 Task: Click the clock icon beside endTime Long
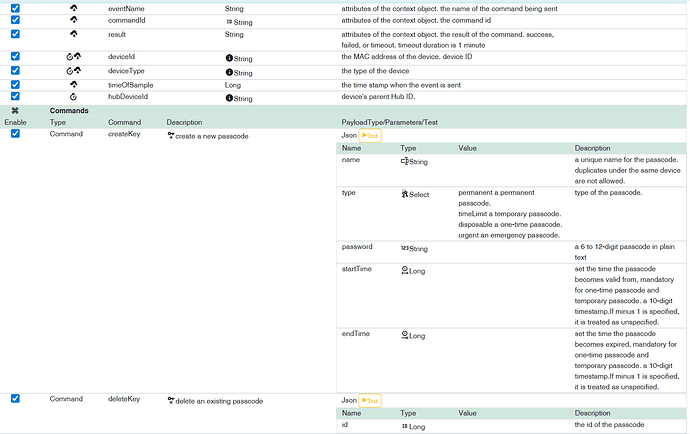point(405,335)
